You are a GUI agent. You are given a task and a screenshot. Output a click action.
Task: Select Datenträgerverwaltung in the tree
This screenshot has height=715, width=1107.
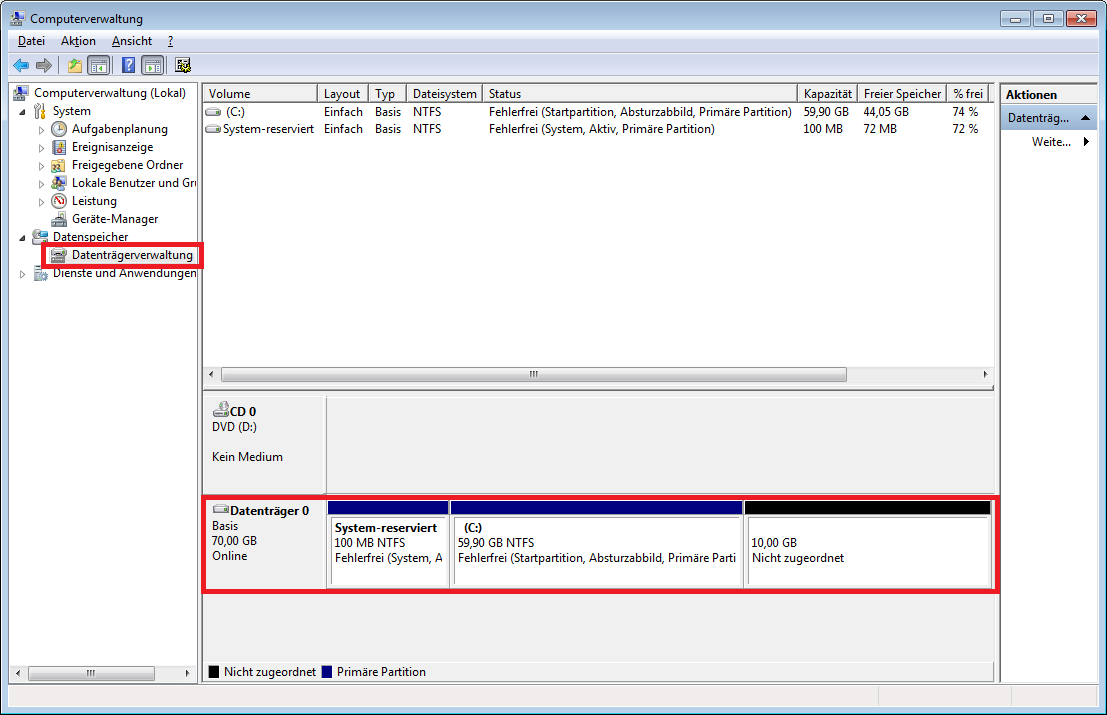coord(131,255)
